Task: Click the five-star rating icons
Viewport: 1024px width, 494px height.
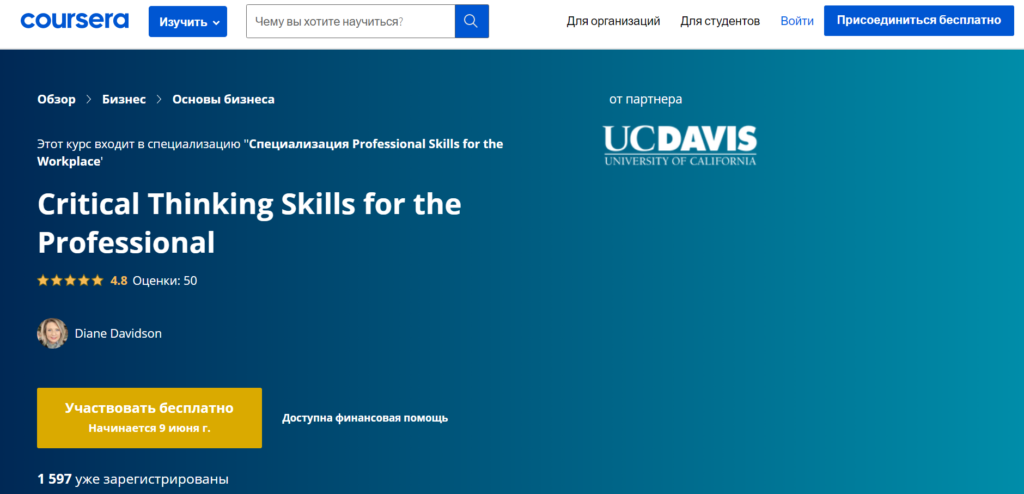Action: 70,281
